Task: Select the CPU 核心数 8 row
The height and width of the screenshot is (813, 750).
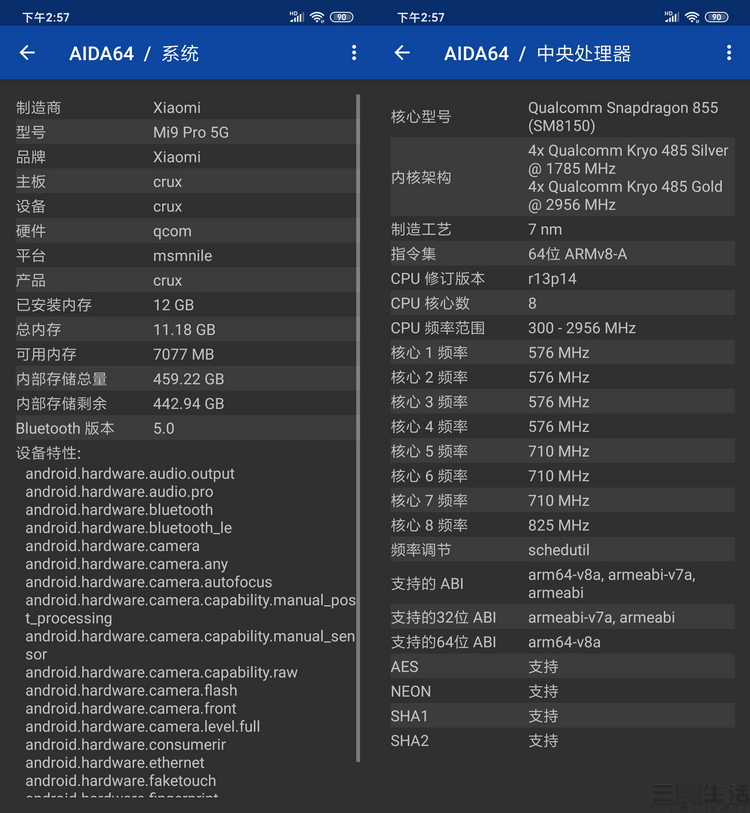Action: click(563, 303)
